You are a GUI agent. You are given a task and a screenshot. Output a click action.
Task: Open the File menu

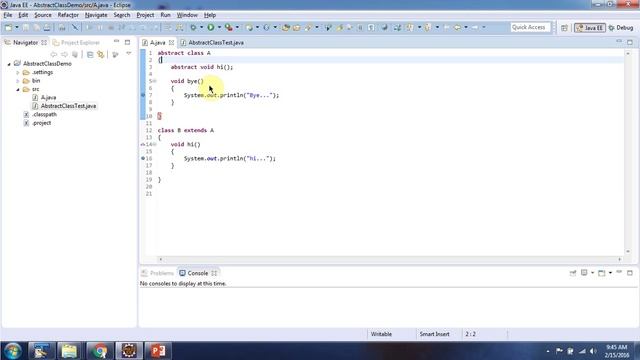point(8,15)
